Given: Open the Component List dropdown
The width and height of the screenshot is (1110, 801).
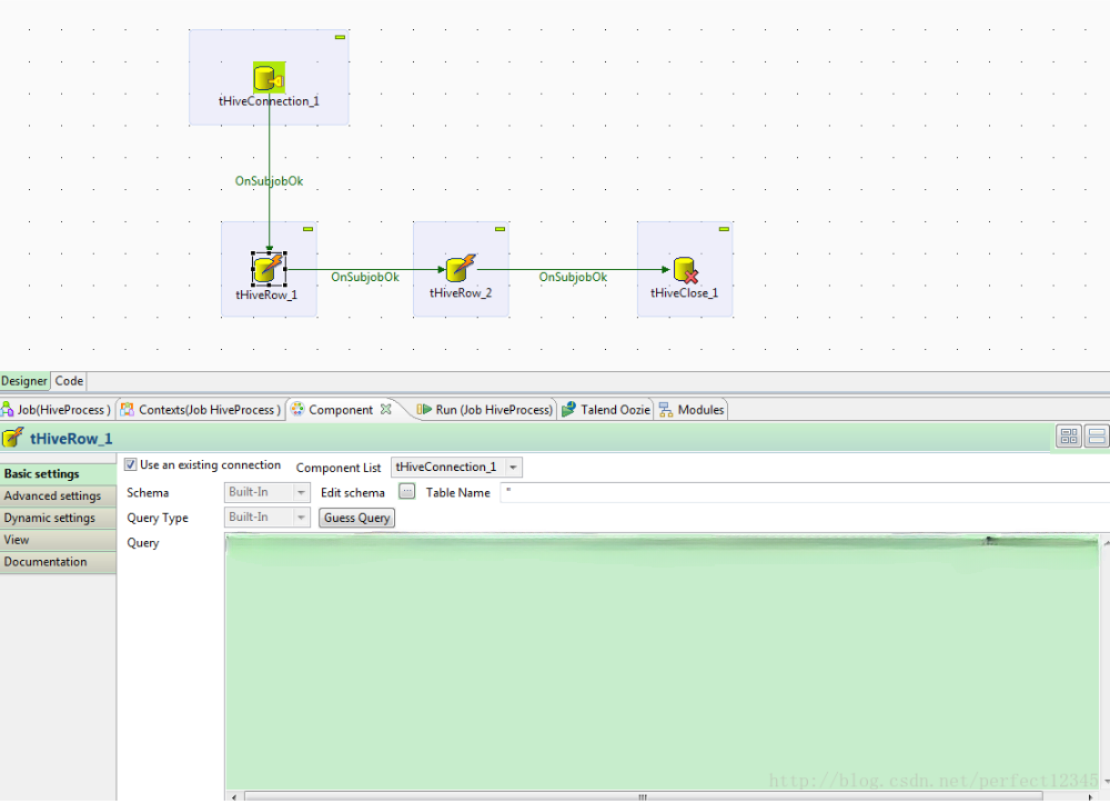Looking at the screenshot, I should [x=513, y=467].
